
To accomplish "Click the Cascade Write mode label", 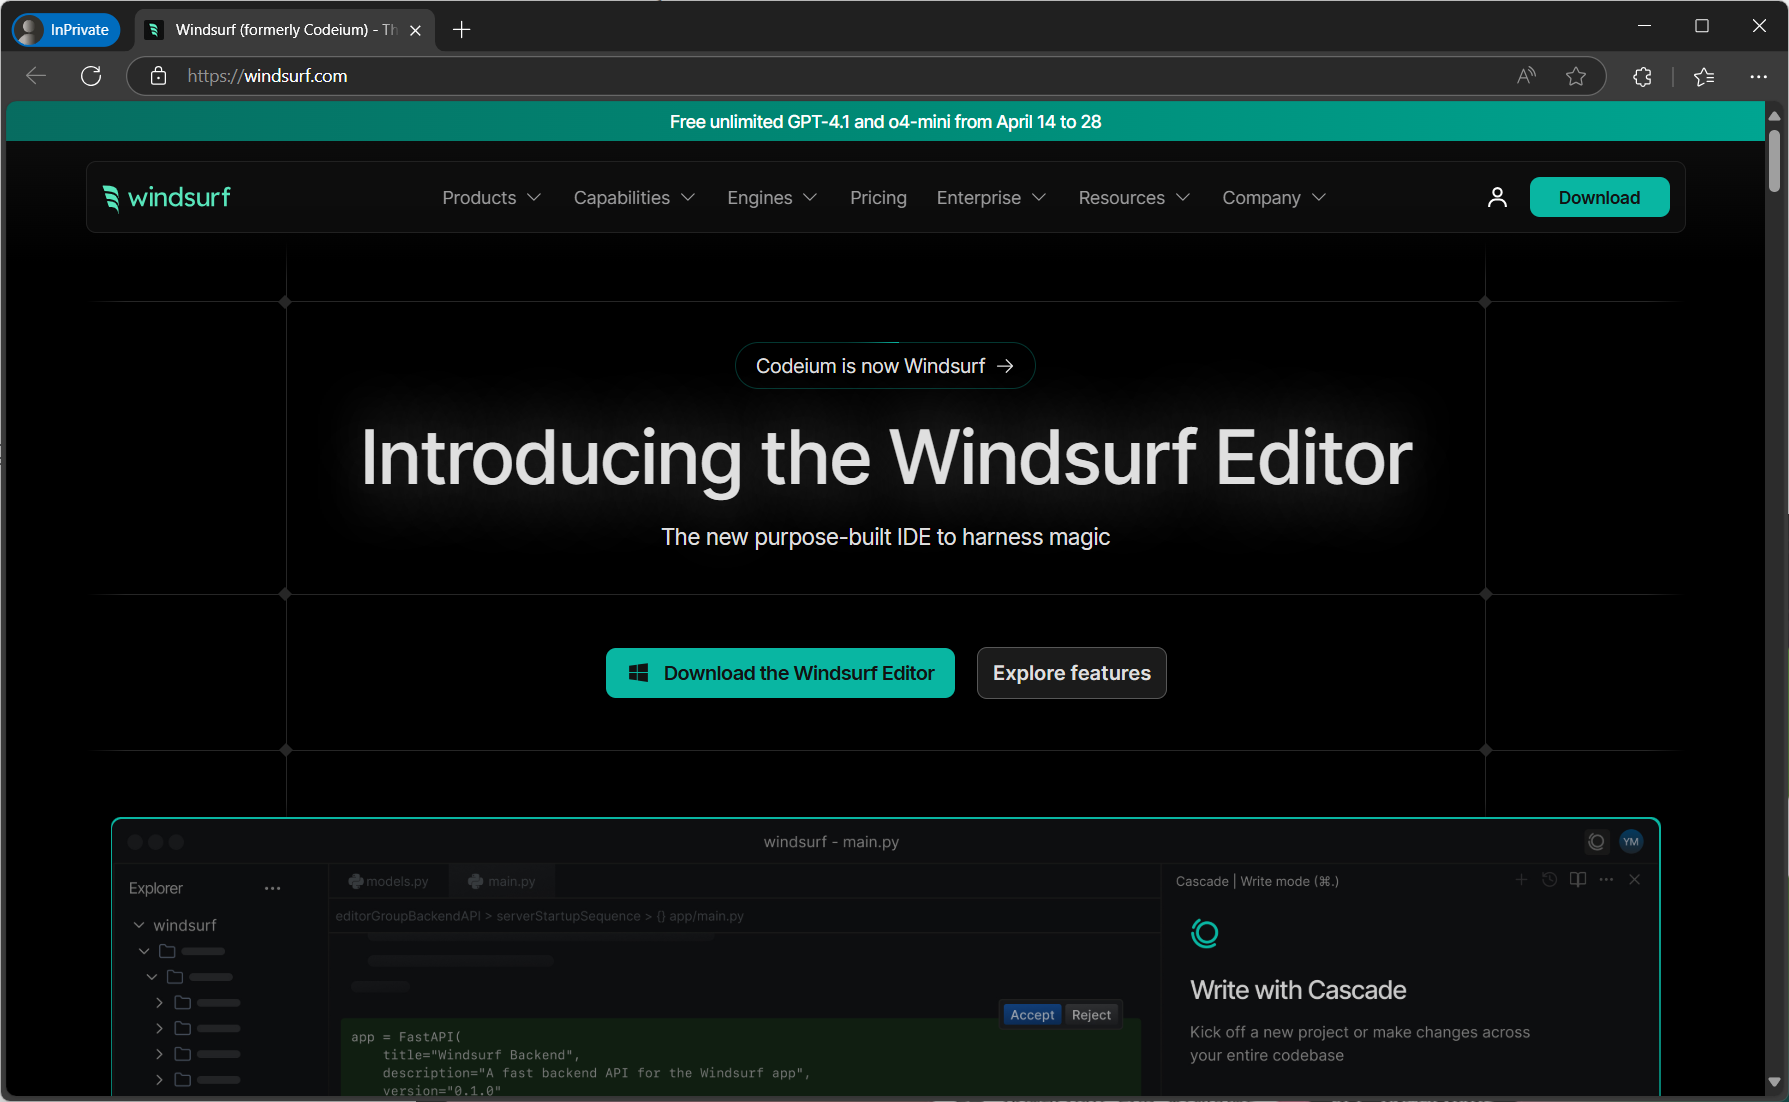I will coord(1257,881).
